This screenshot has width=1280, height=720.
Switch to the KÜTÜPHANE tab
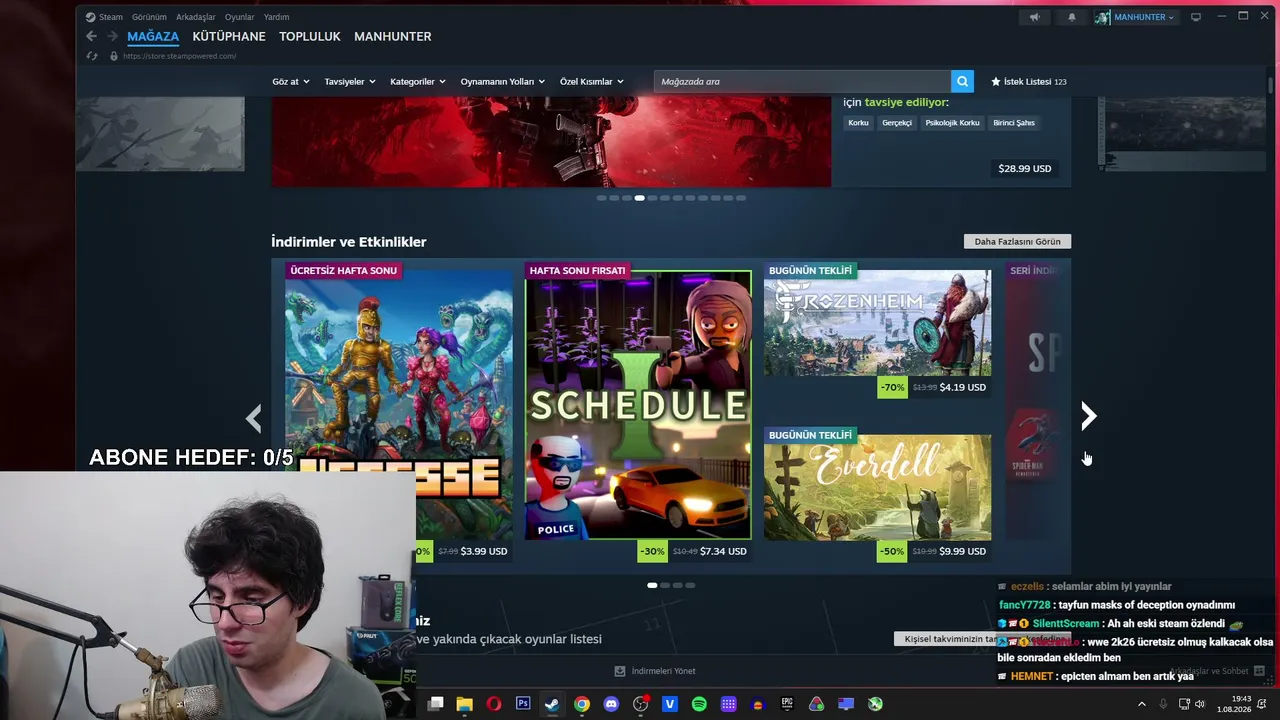click(229, 36)
